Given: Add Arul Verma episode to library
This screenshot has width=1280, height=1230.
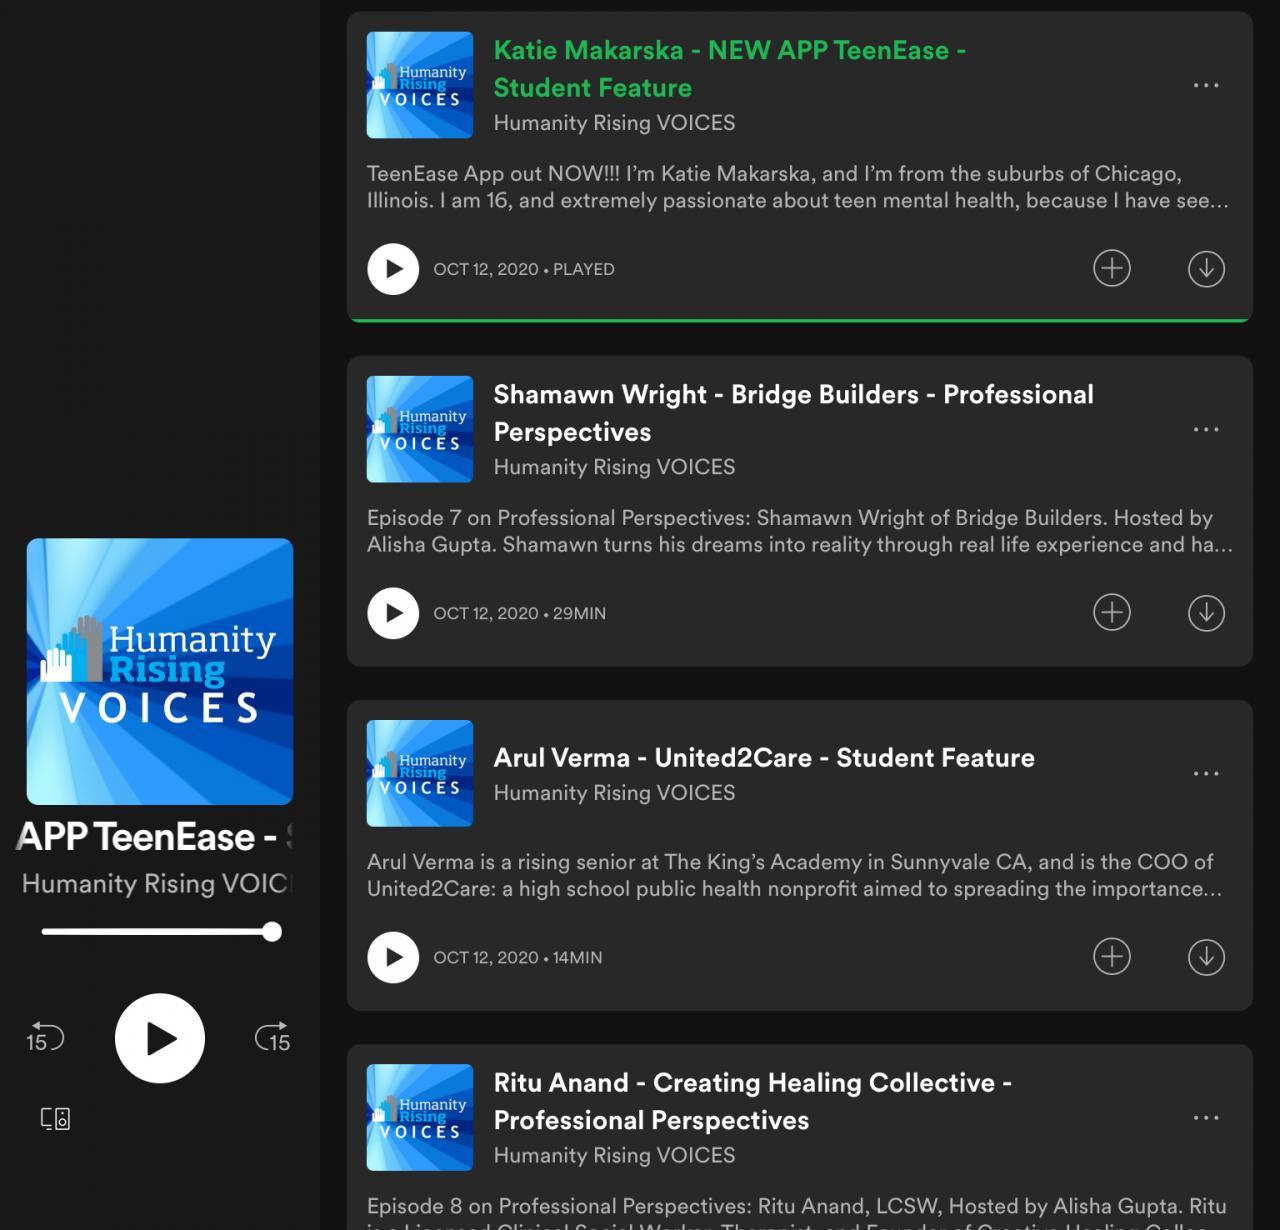Looking at the screenshot, I should (x=1112, y=956).
